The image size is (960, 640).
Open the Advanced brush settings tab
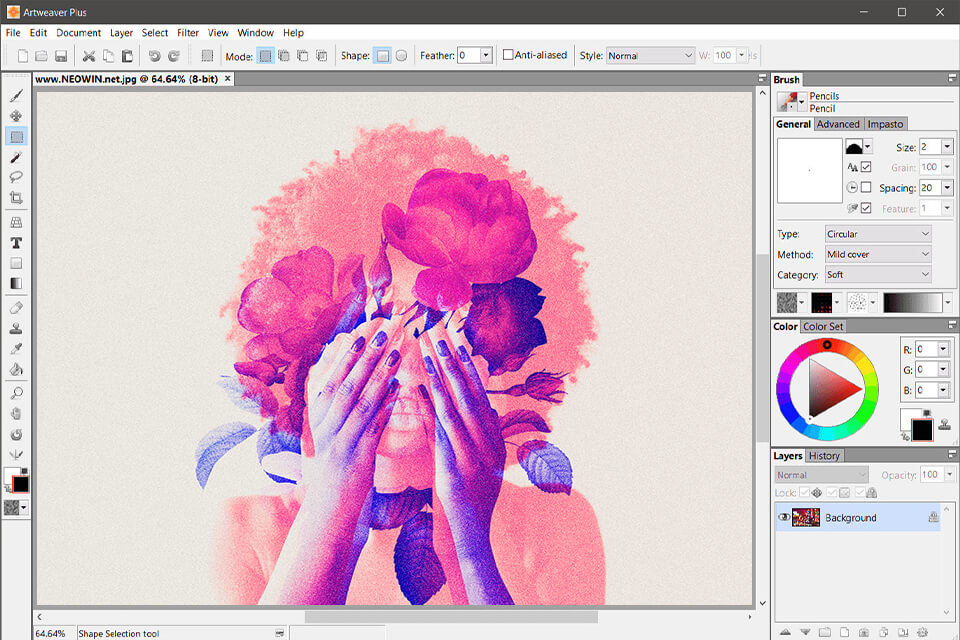pyautogui.click(x=838, y=123)
